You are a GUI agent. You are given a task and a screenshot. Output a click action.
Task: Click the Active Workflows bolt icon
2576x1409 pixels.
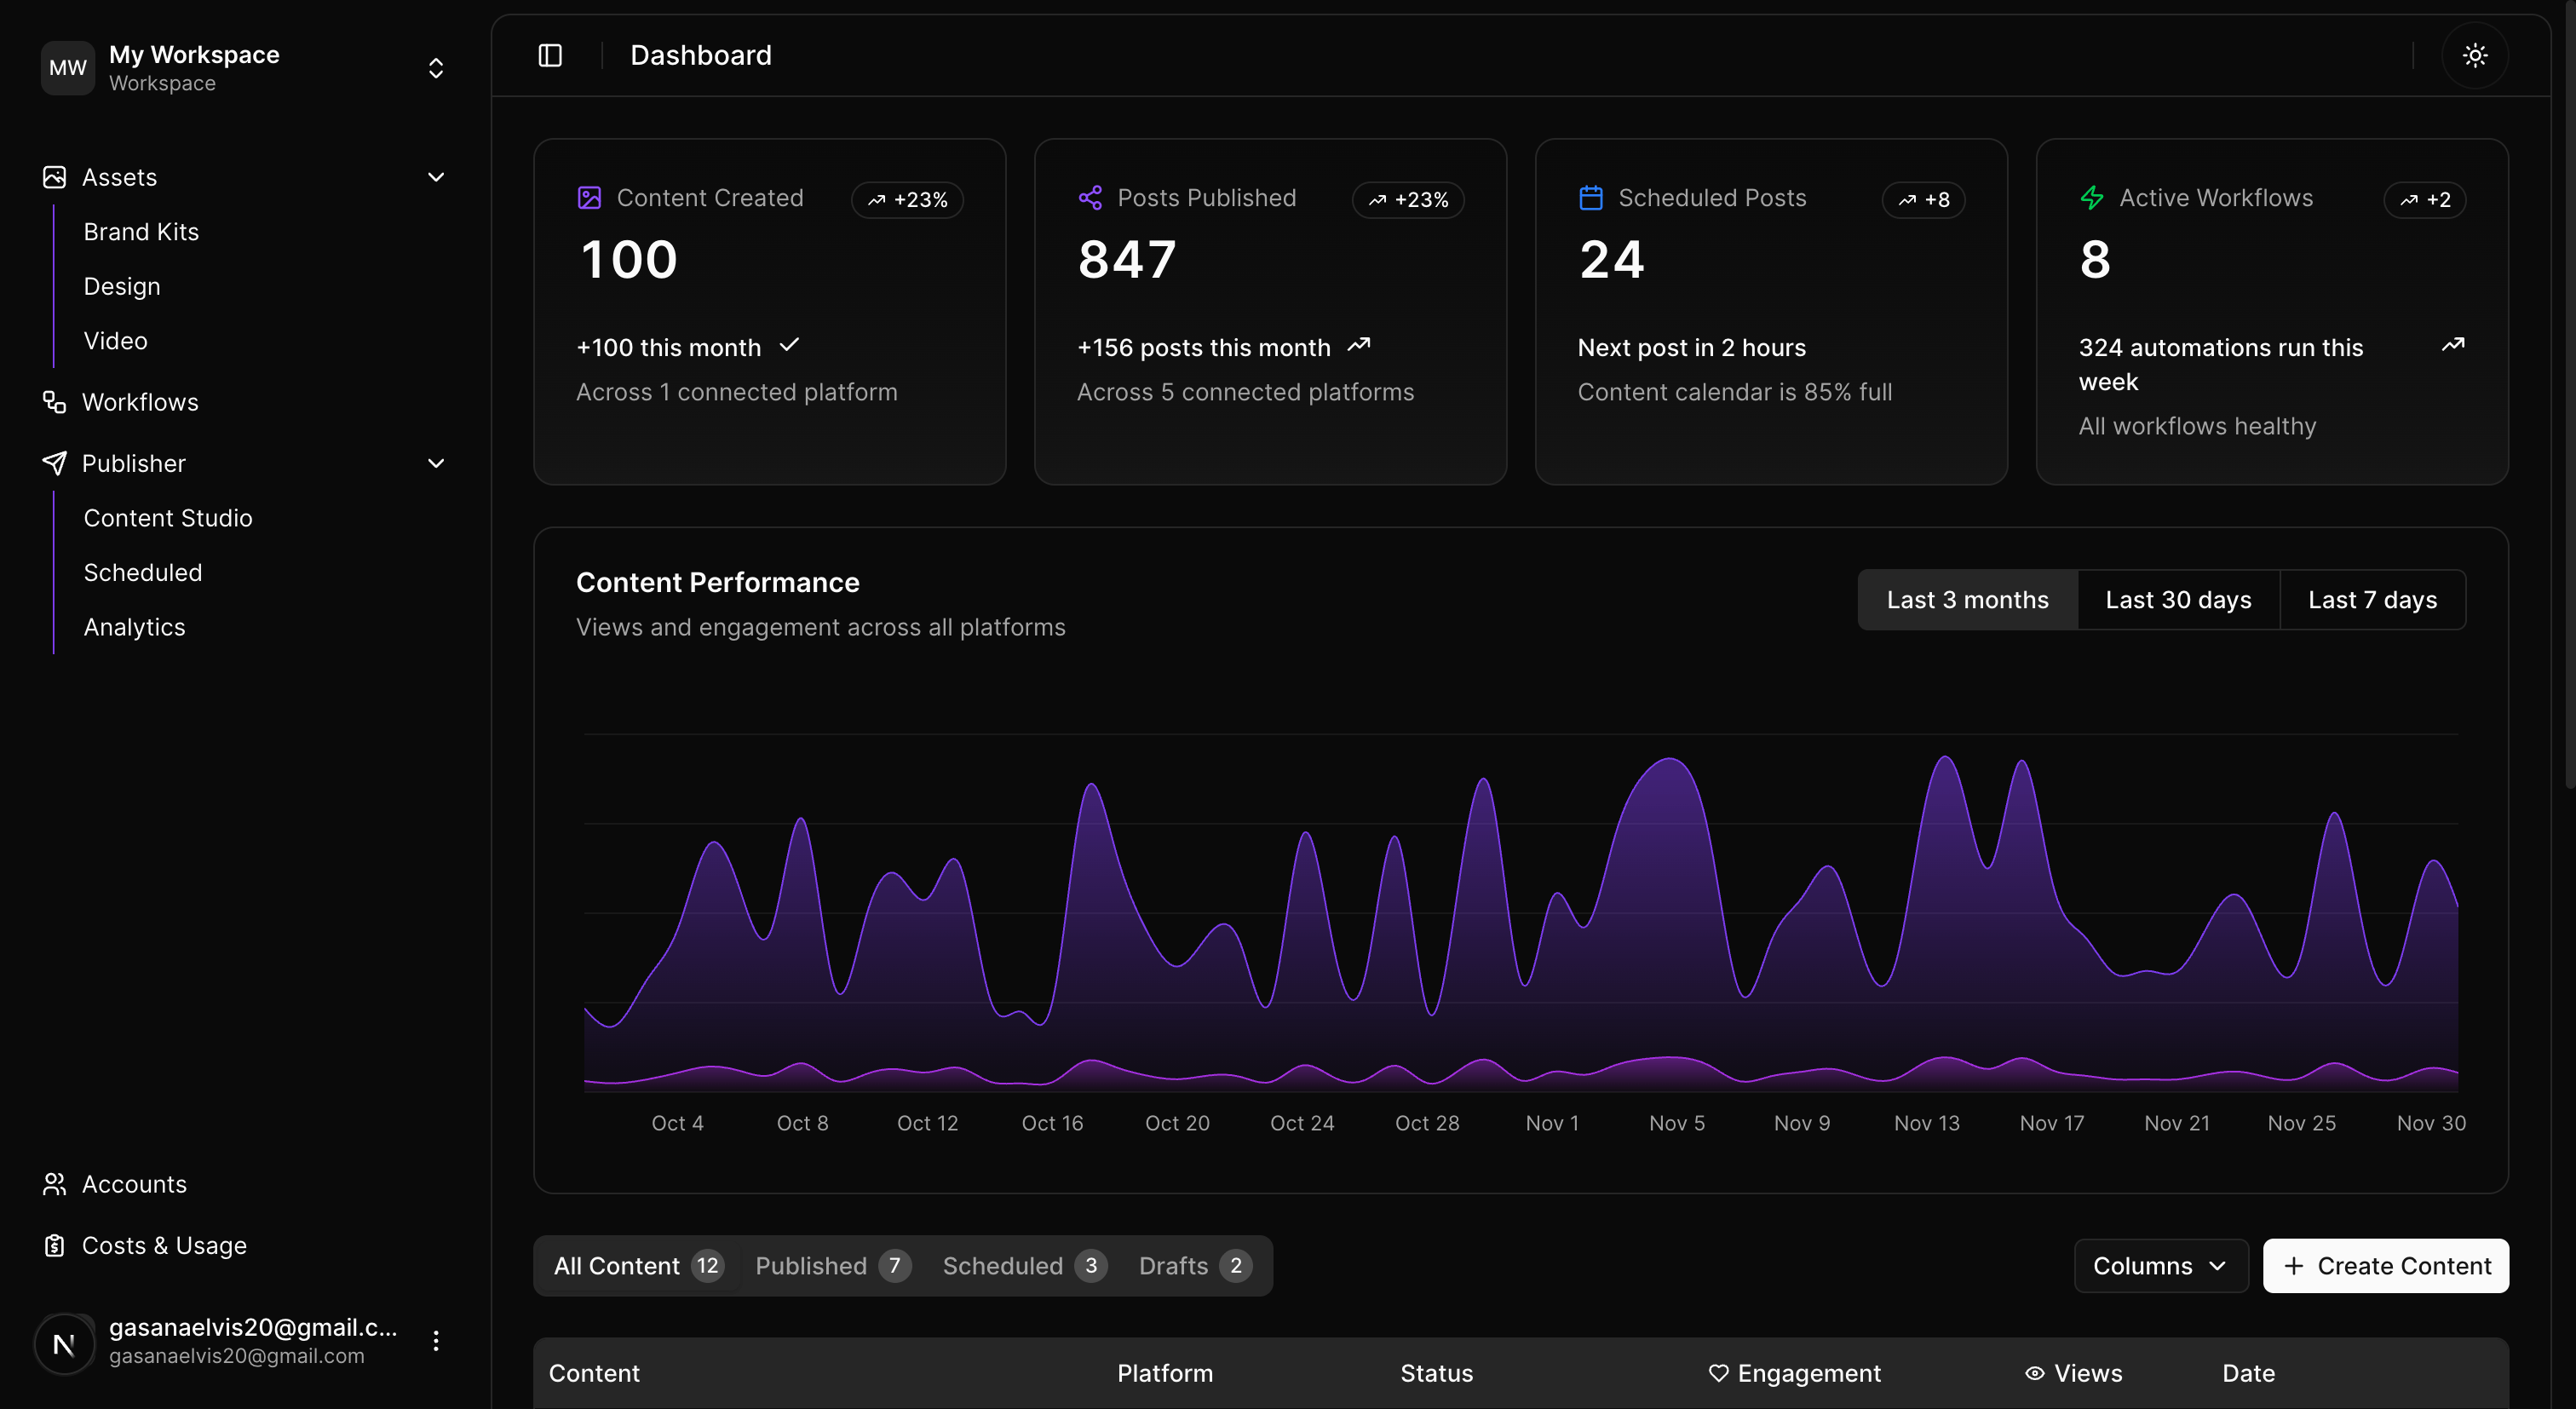click(x=2093, y=197)
